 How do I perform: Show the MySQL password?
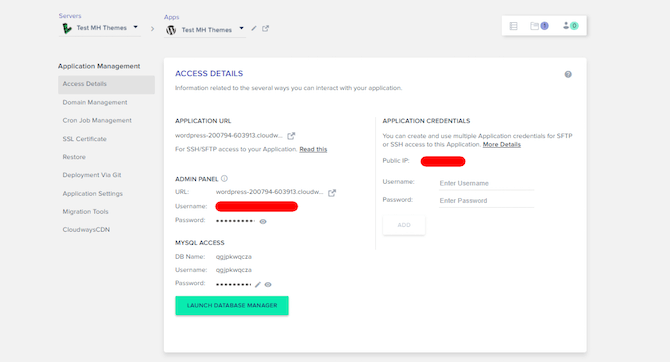tap(268, 285)
